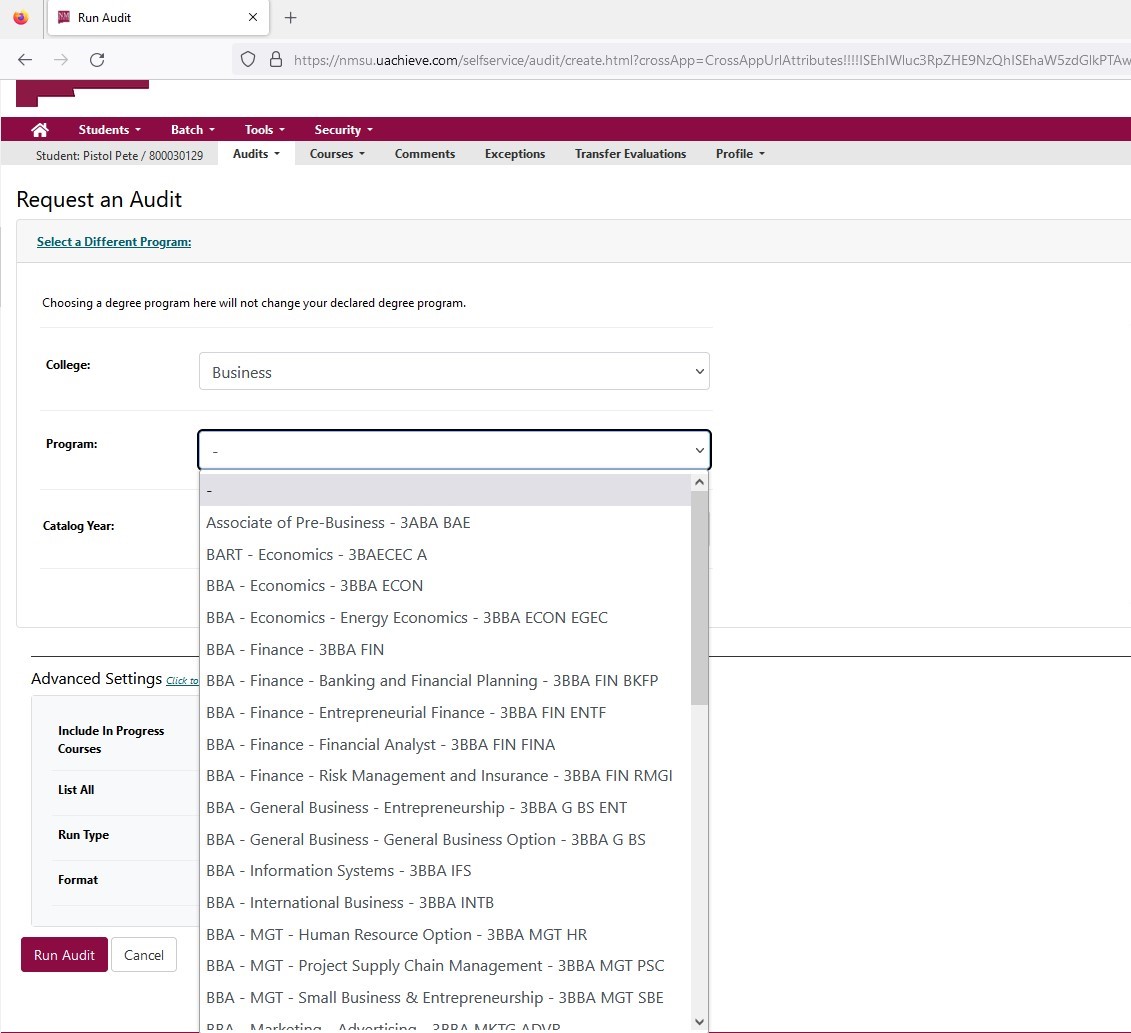Click the Run Audit button
This screenshot has height=1033, width=1131.
click(x=64, y=955)
